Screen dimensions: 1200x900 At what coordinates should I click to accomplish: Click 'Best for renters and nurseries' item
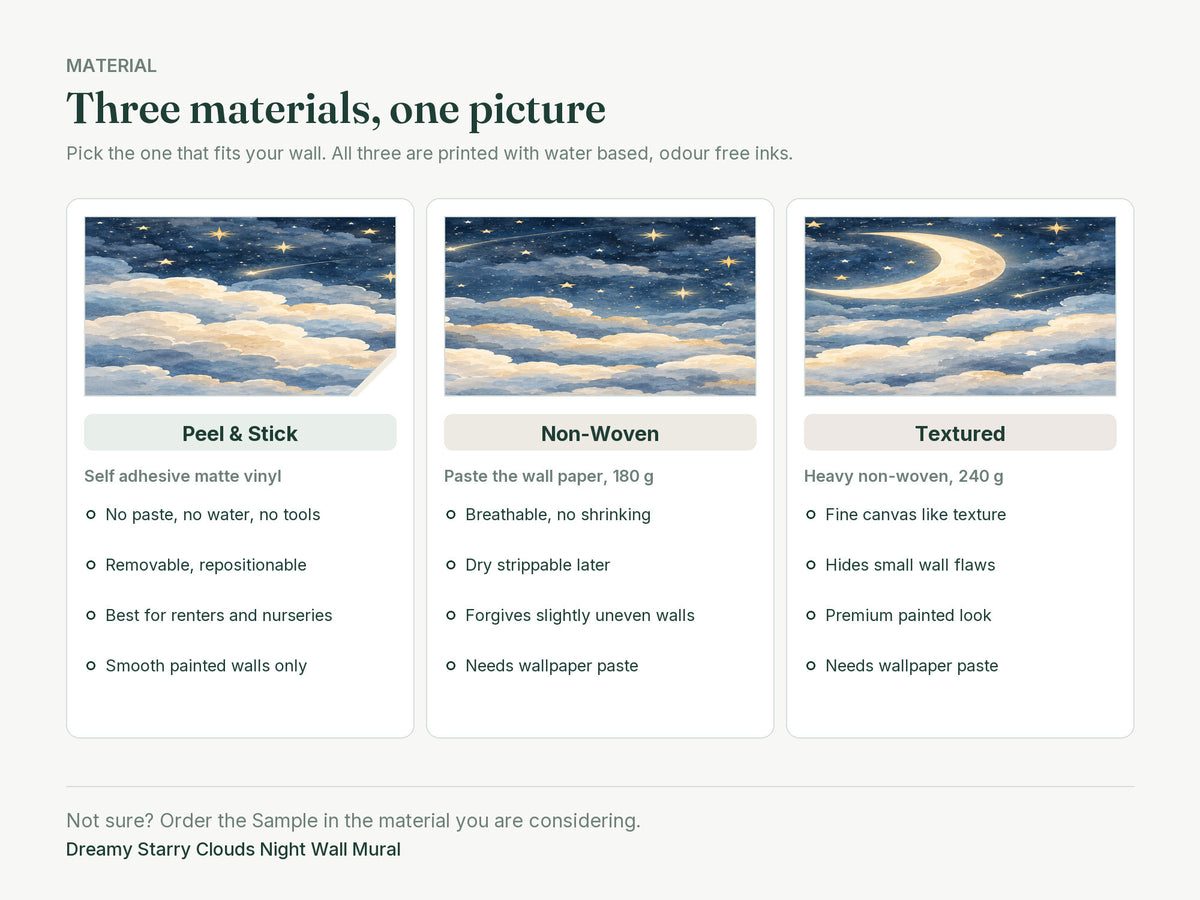pos(219,615)
